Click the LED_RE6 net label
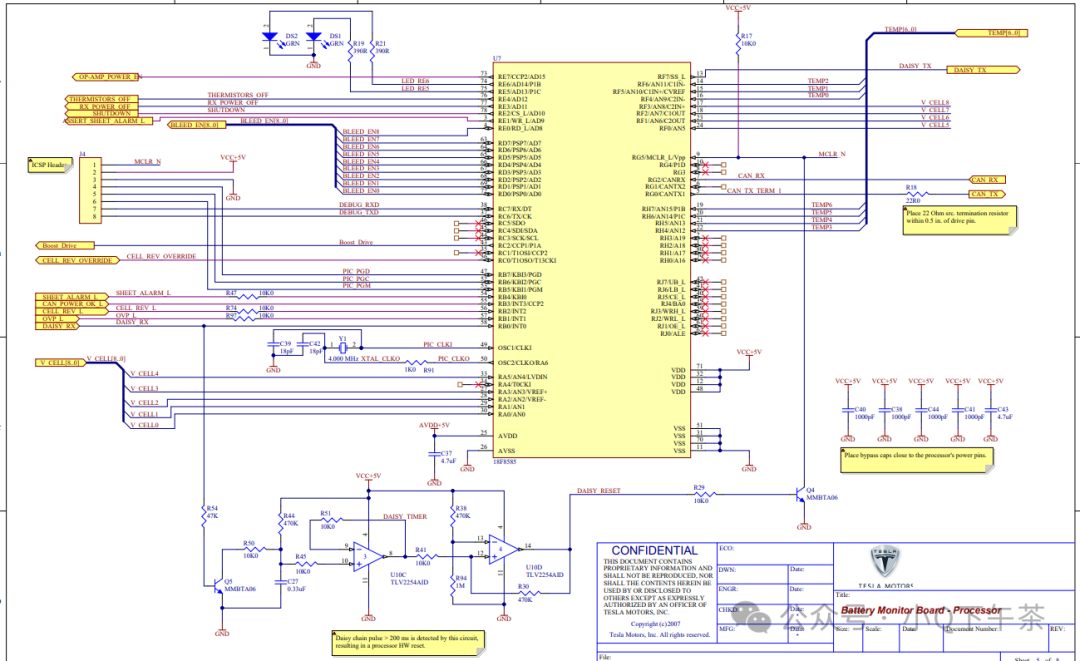Image resolution: width=1080 pixels, height=661 pixels. pos(415,81)
